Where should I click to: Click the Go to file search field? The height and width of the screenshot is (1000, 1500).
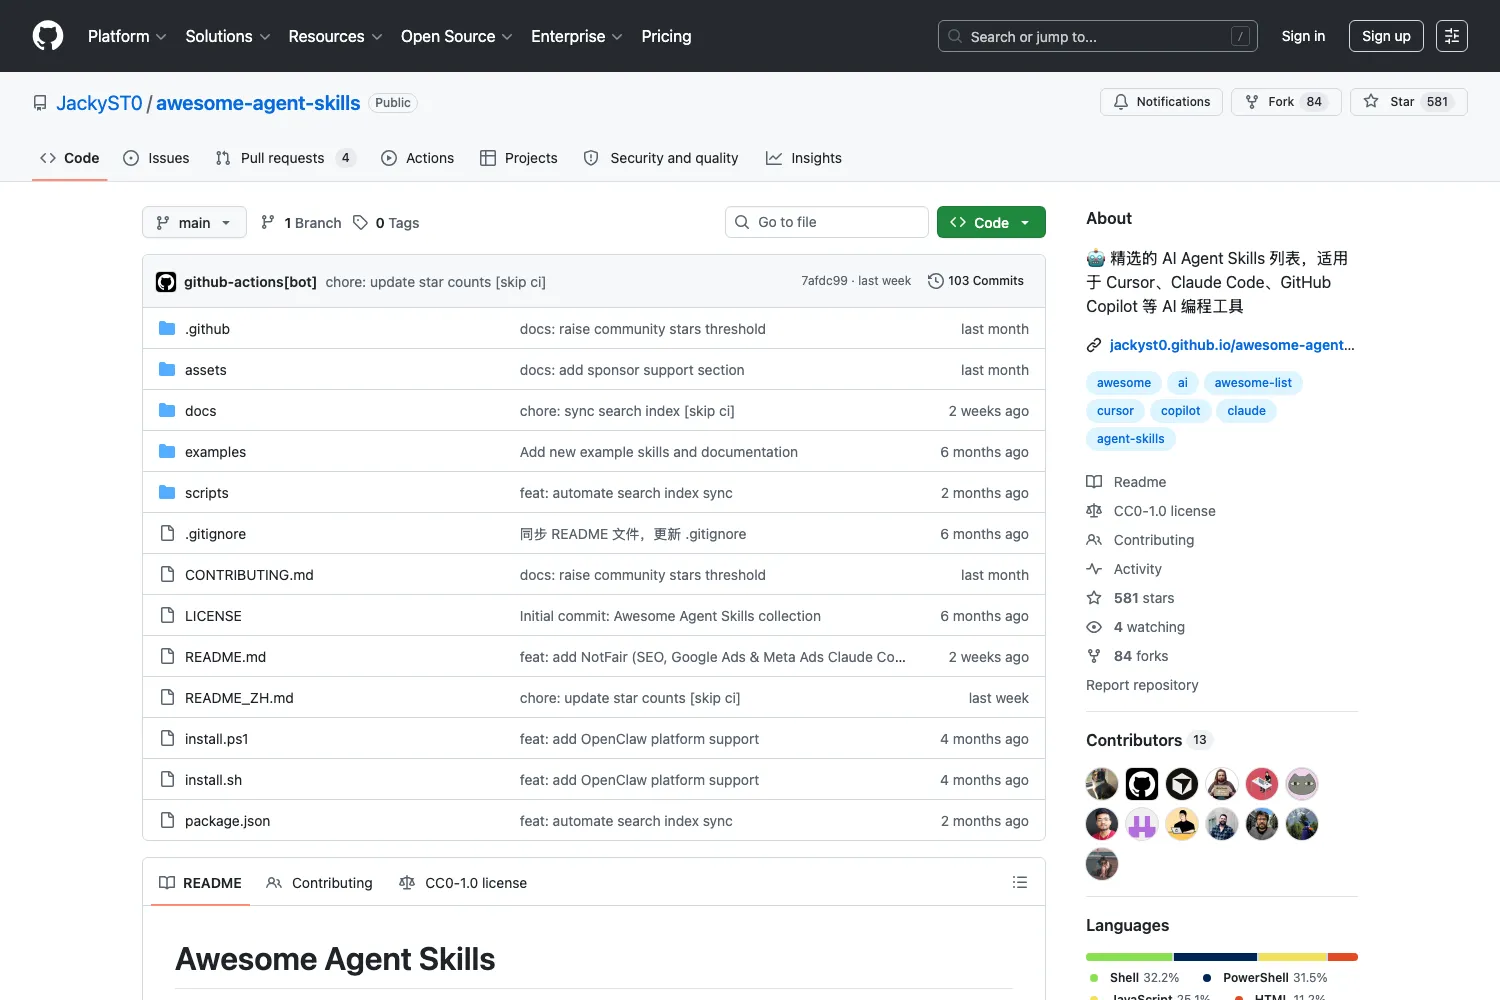tap(827, 222)
